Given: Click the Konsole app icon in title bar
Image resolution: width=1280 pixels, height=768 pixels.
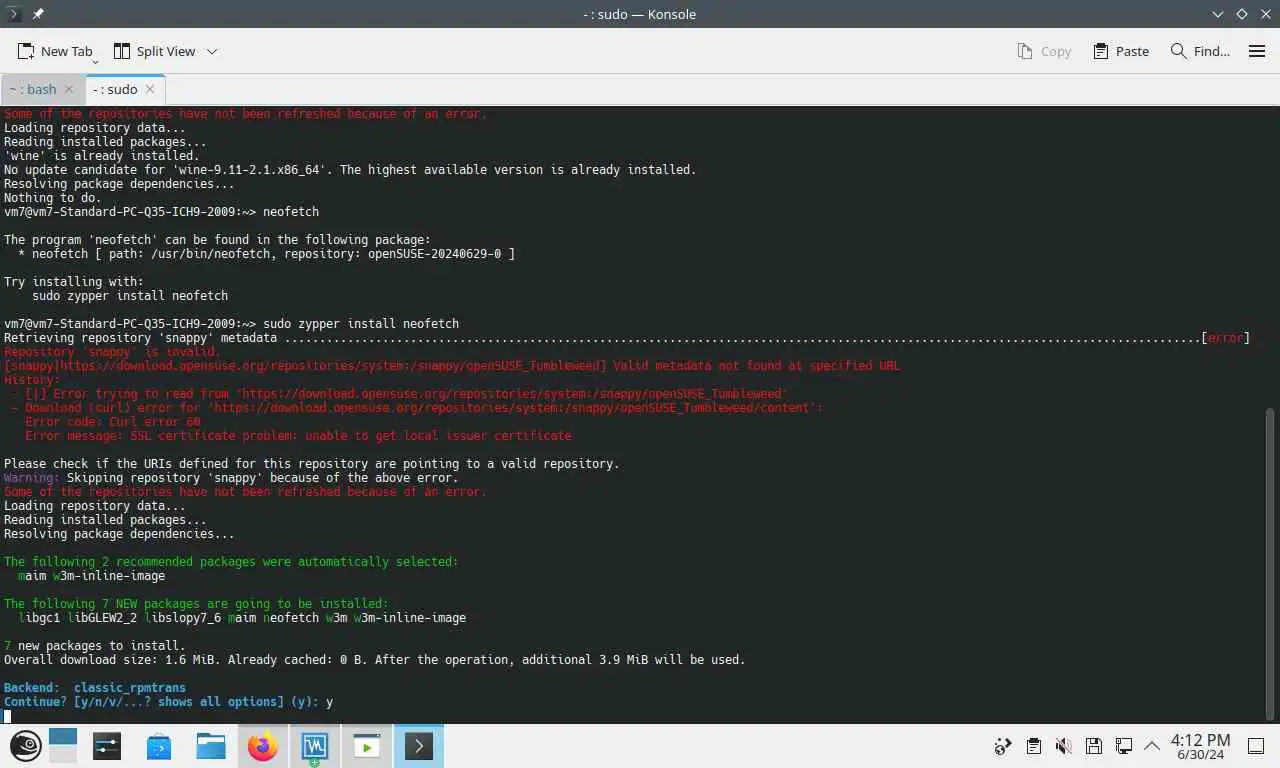Looking at the screenshot, I should pos(14,14).
